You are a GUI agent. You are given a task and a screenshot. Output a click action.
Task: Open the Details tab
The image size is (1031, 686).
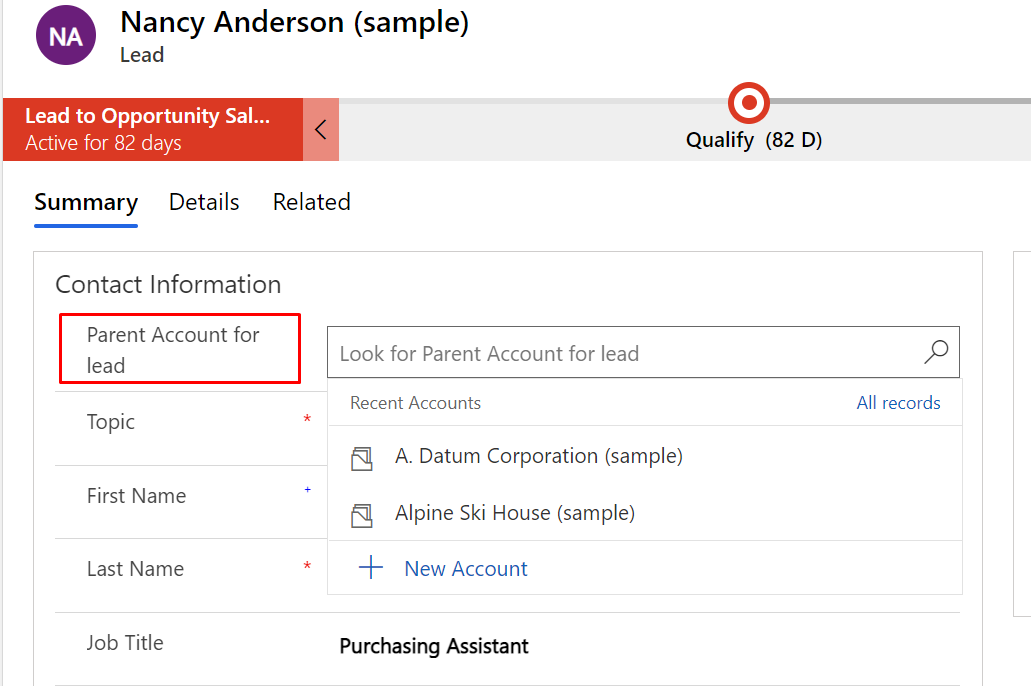click(x=204, y=202)
